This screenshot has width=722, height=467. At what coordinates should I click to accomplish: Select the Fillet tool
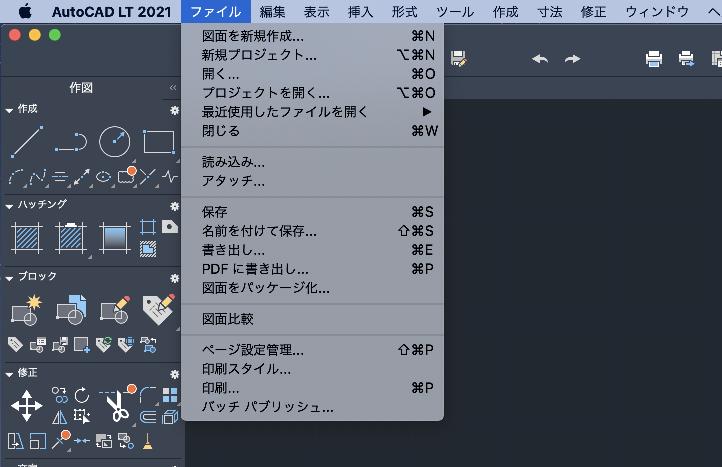[148, 395]
